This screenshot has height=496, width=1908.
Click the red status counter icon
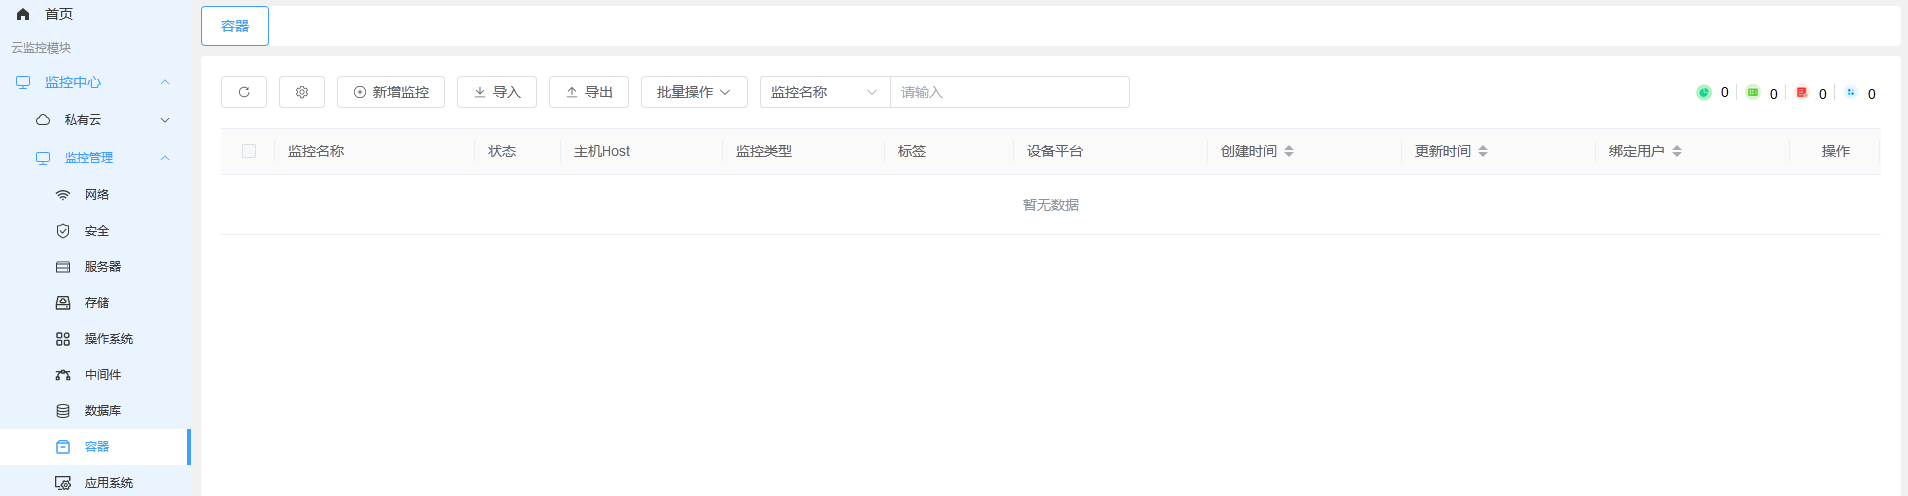pos(1802,92)
